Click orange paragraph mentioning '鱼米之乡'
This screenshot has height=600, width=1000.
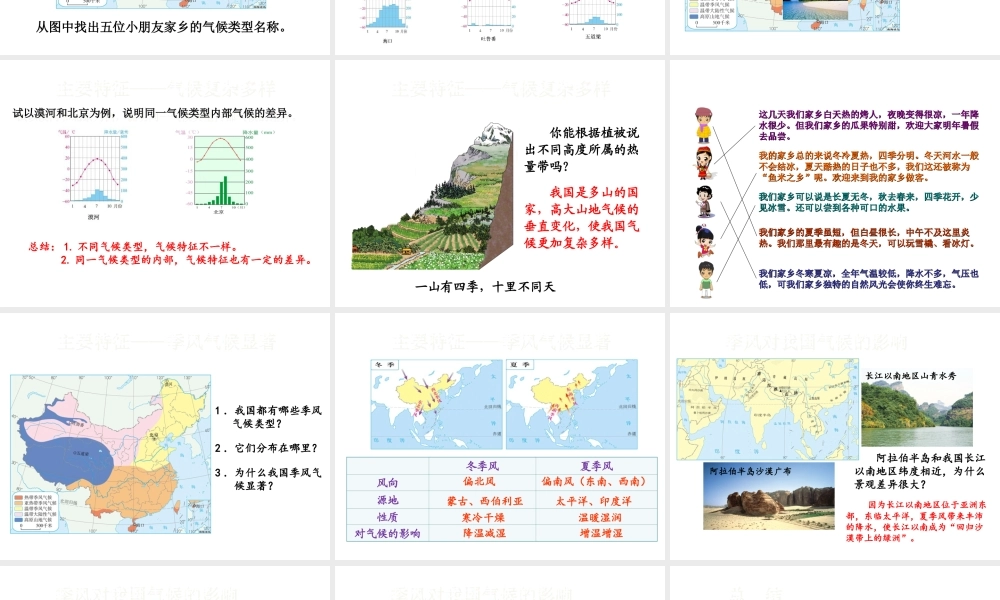868,166
